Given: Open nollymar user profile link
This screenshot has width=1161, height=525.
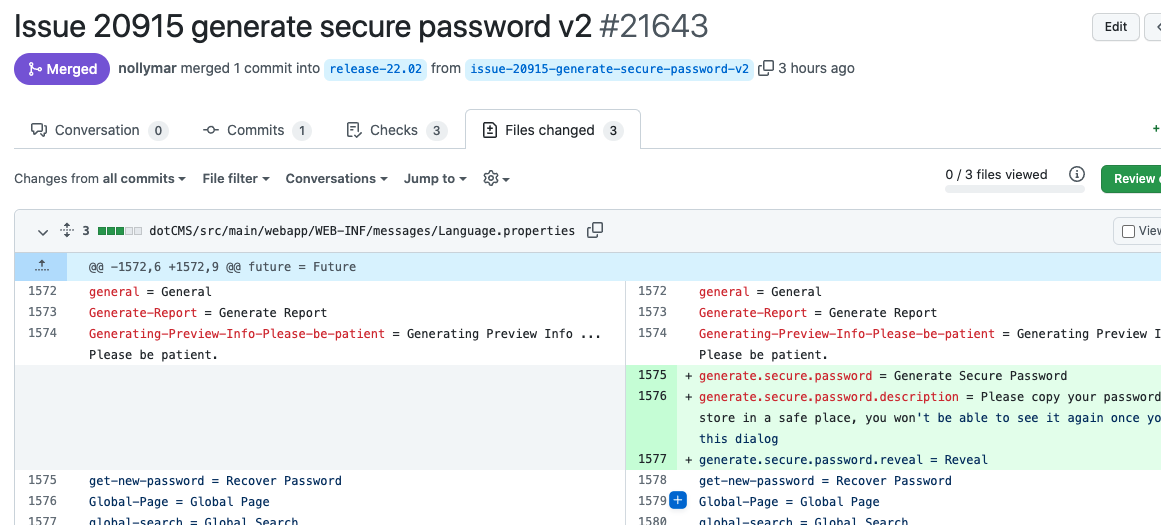Looking at the screenshot, I should point(148,68).
